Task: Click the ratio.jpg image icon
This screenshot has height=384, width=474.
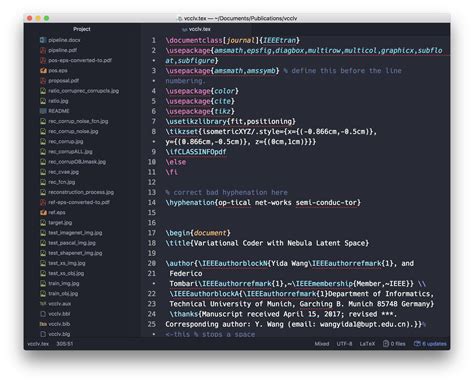Action: pyautogui.click(x=43, y=101)
